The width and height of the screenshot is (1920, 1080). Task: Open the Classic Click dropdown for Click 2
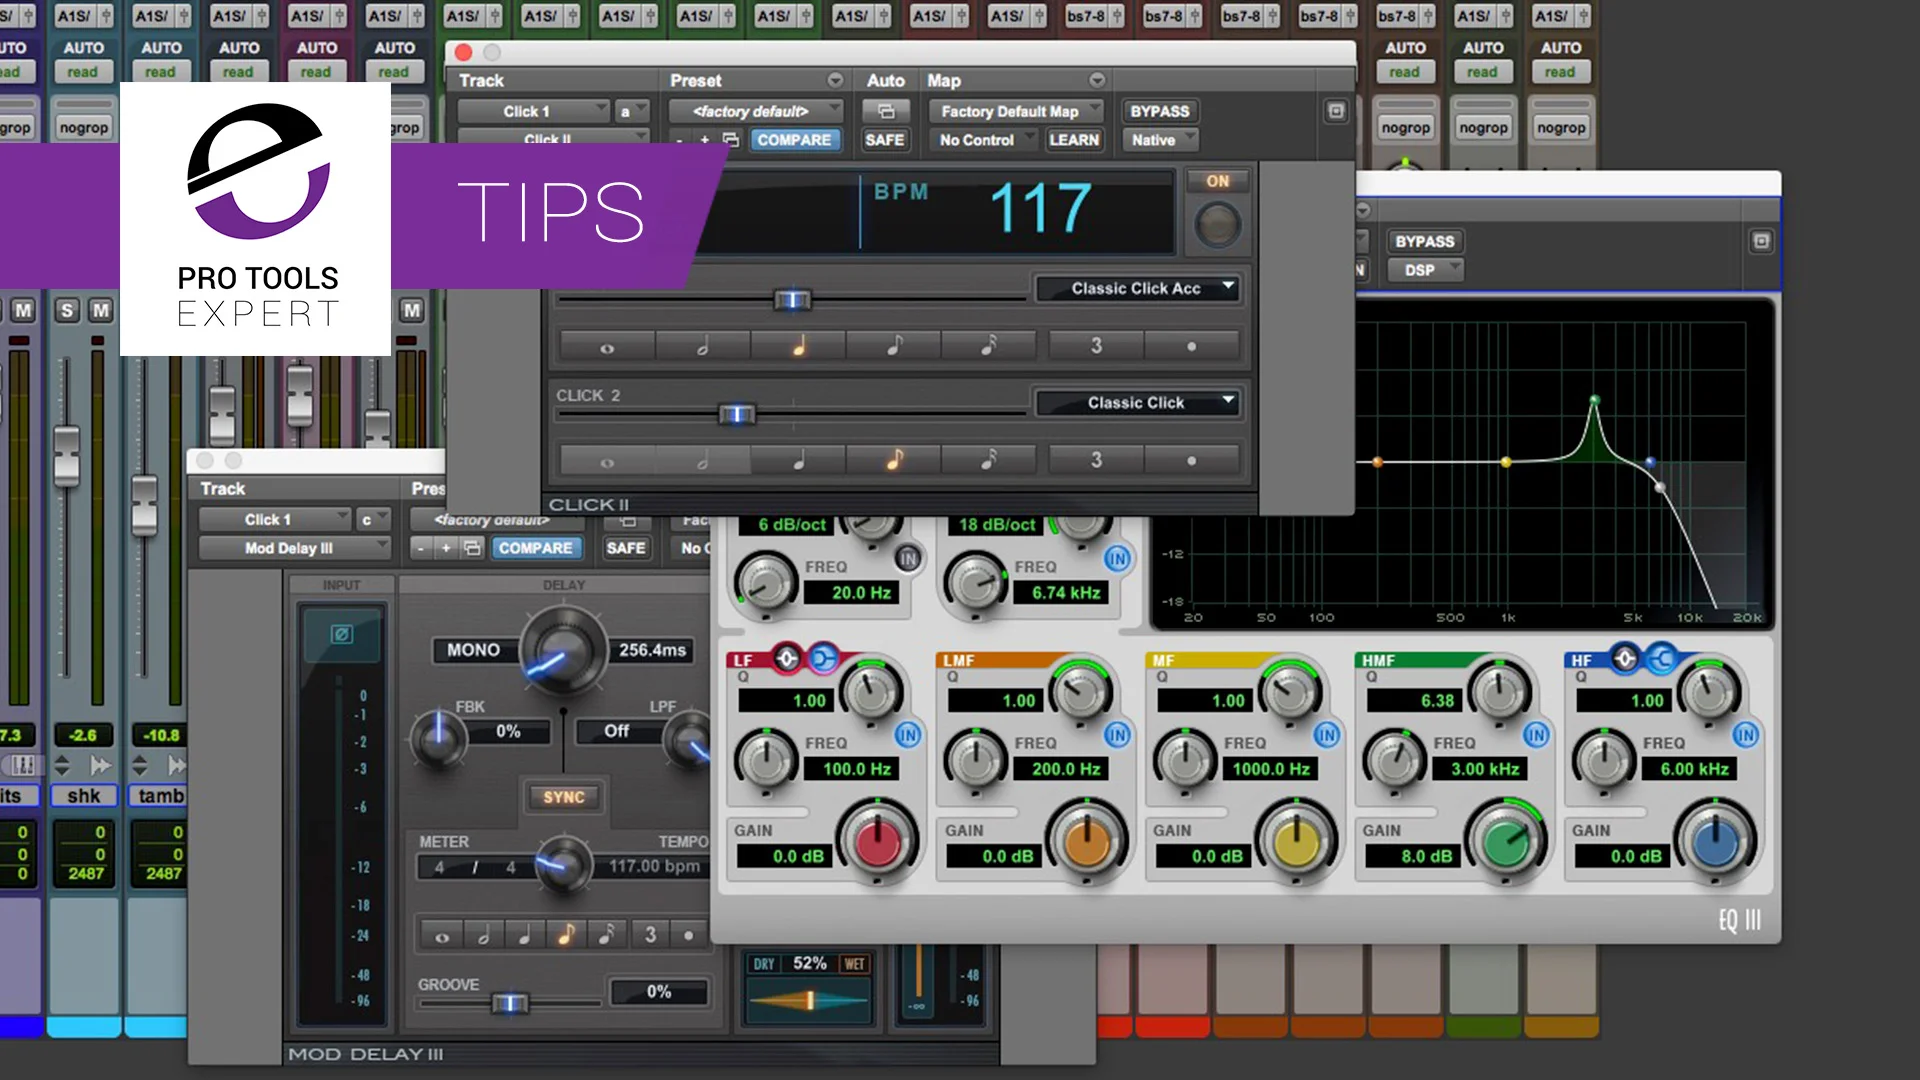1138,402
